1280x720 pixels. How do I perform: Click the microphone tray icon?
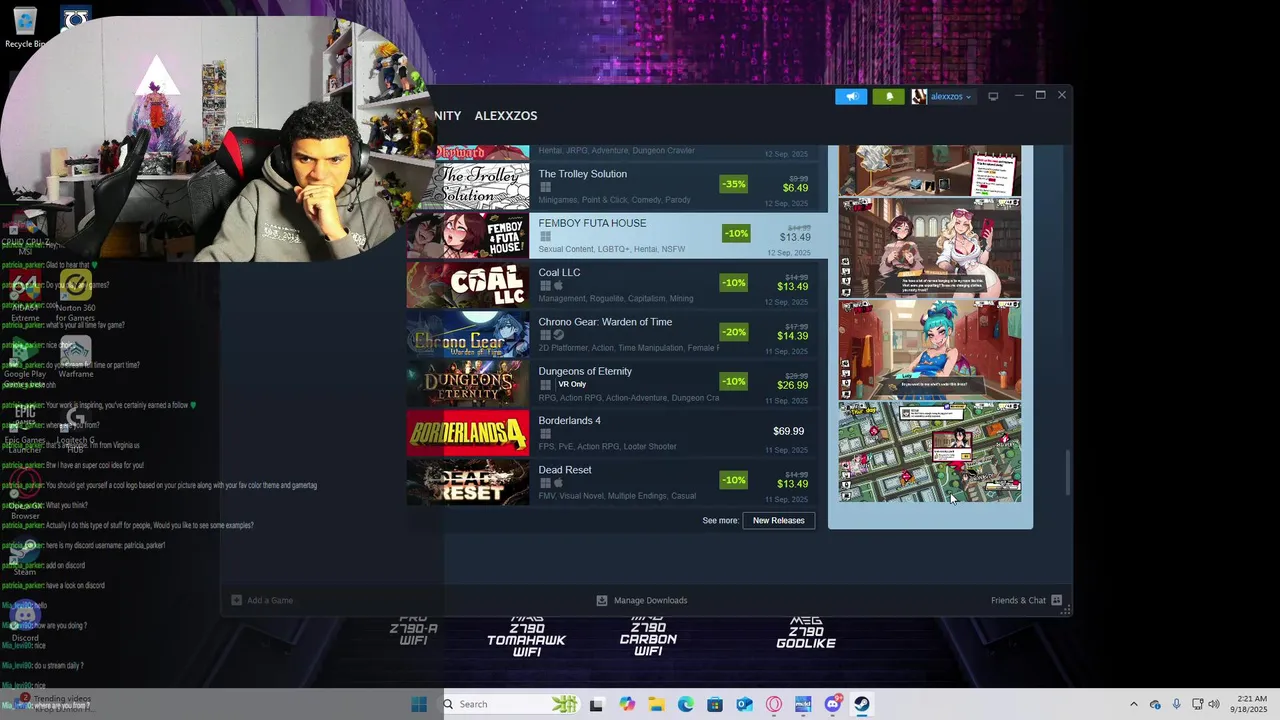point(1177,704)
